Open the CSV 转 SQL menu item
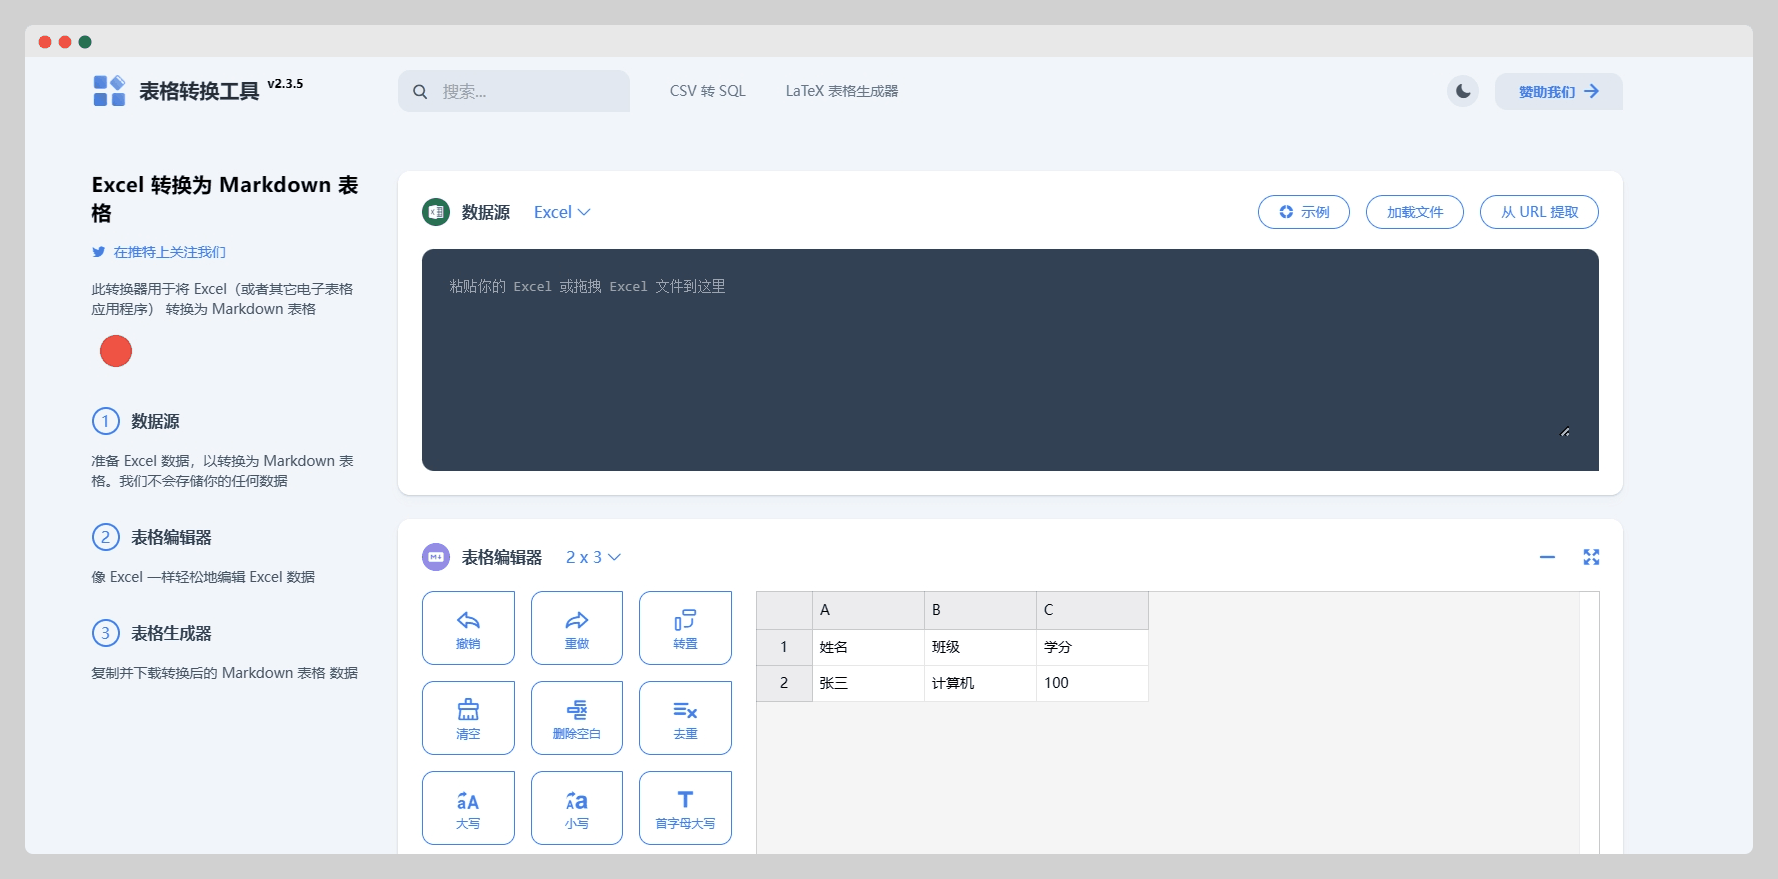 [707, 91]
